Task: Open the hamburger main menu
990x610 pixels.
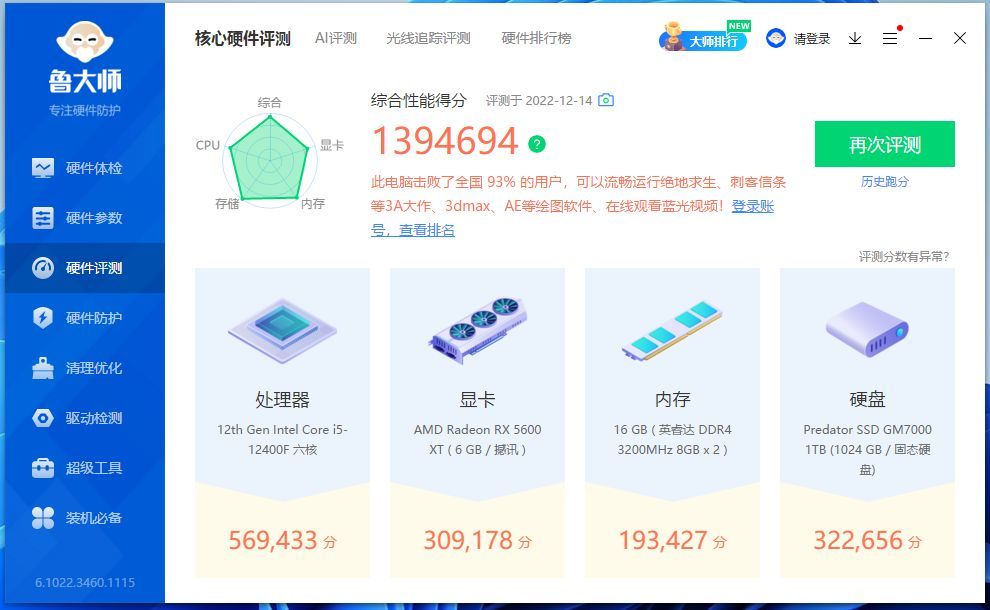Action: click(x=890, y=39)
